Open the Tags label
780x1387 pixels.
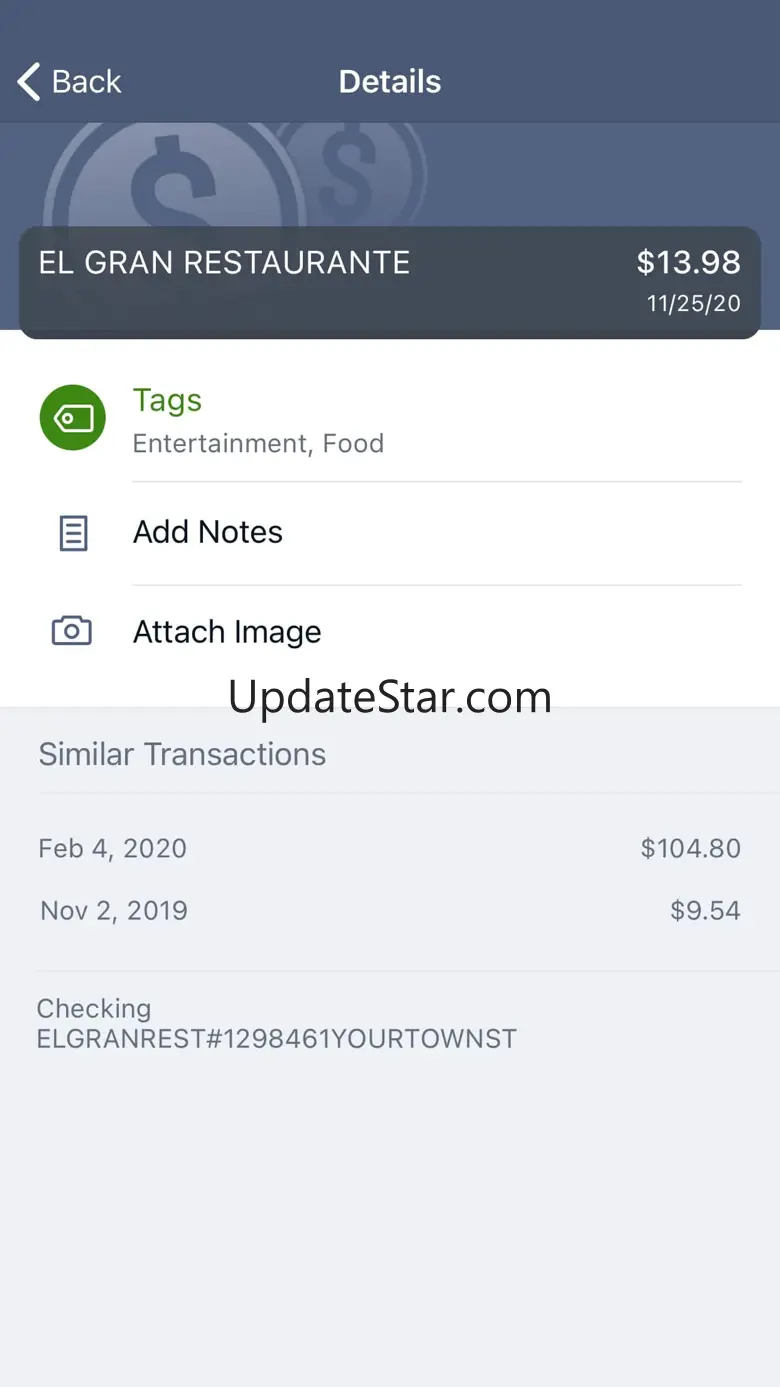[x=167, y=400]
